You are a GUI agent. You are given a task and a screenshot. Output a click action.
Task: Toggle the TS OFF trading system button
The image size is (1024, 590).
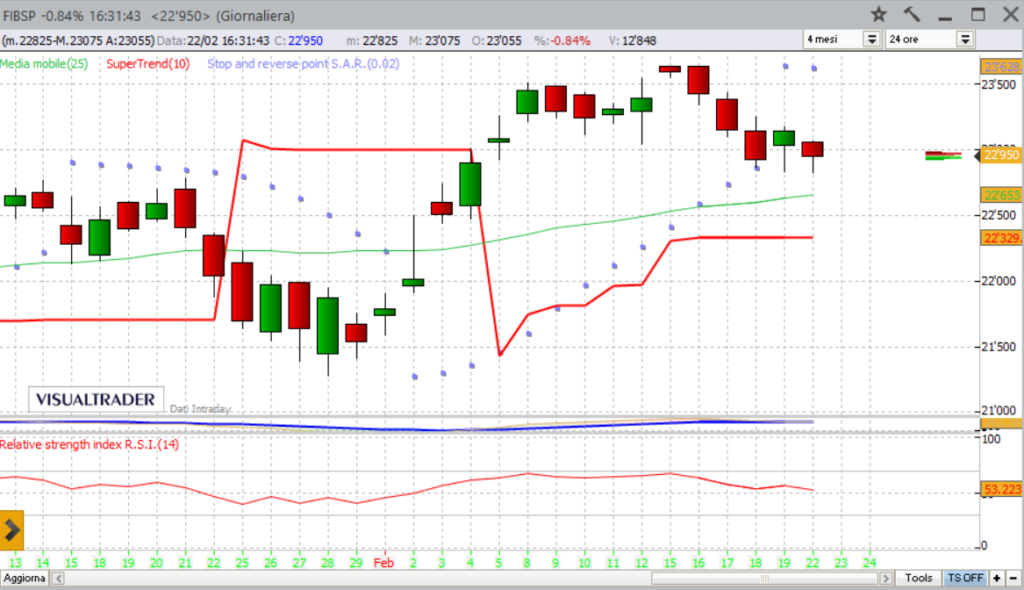coord(966,578)
